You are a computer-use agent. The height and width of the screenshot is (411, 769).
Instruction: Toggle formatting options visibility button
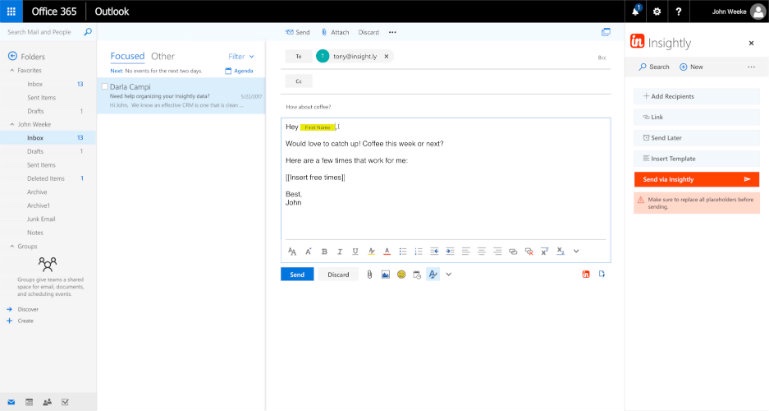(433, 274)
